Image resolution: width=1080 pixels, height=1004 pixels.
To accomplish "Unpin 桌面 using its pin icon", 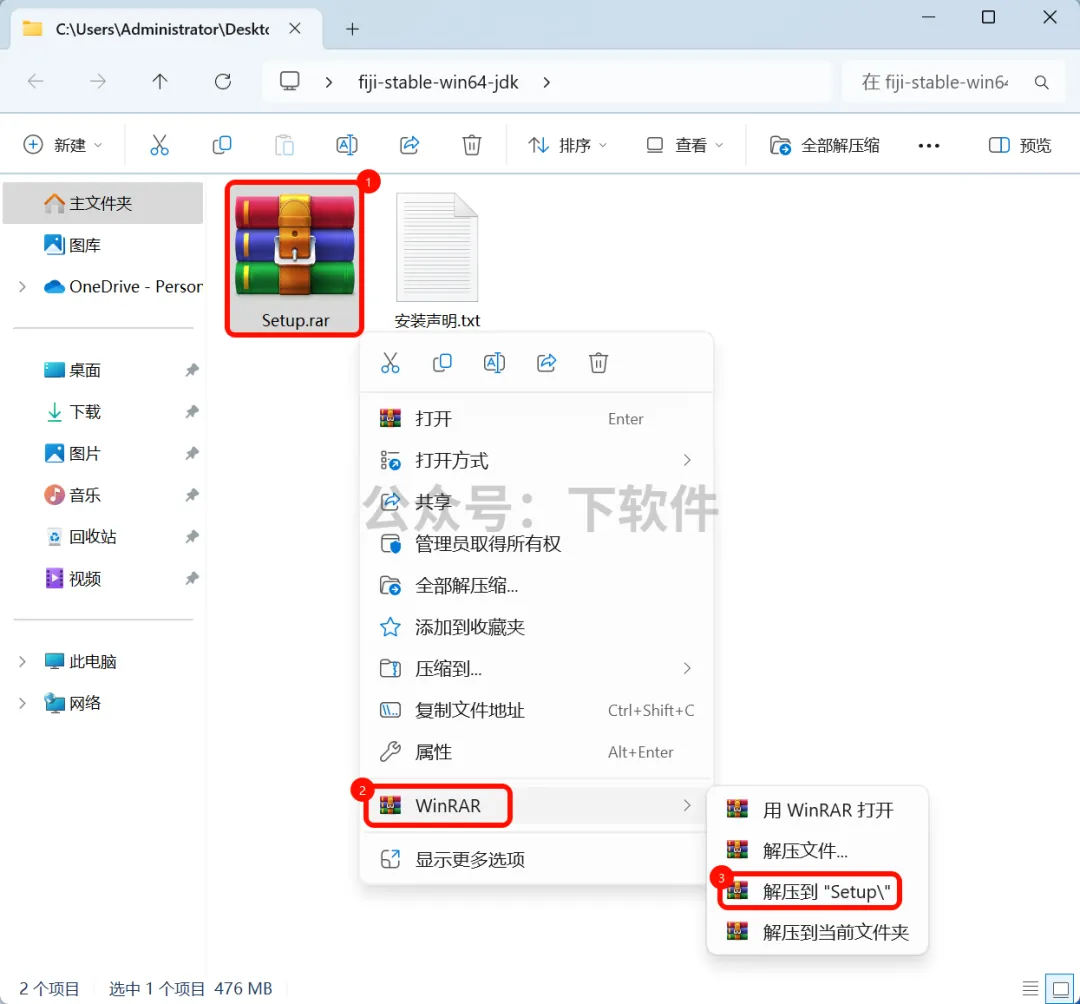I will [x=191, y=370].
